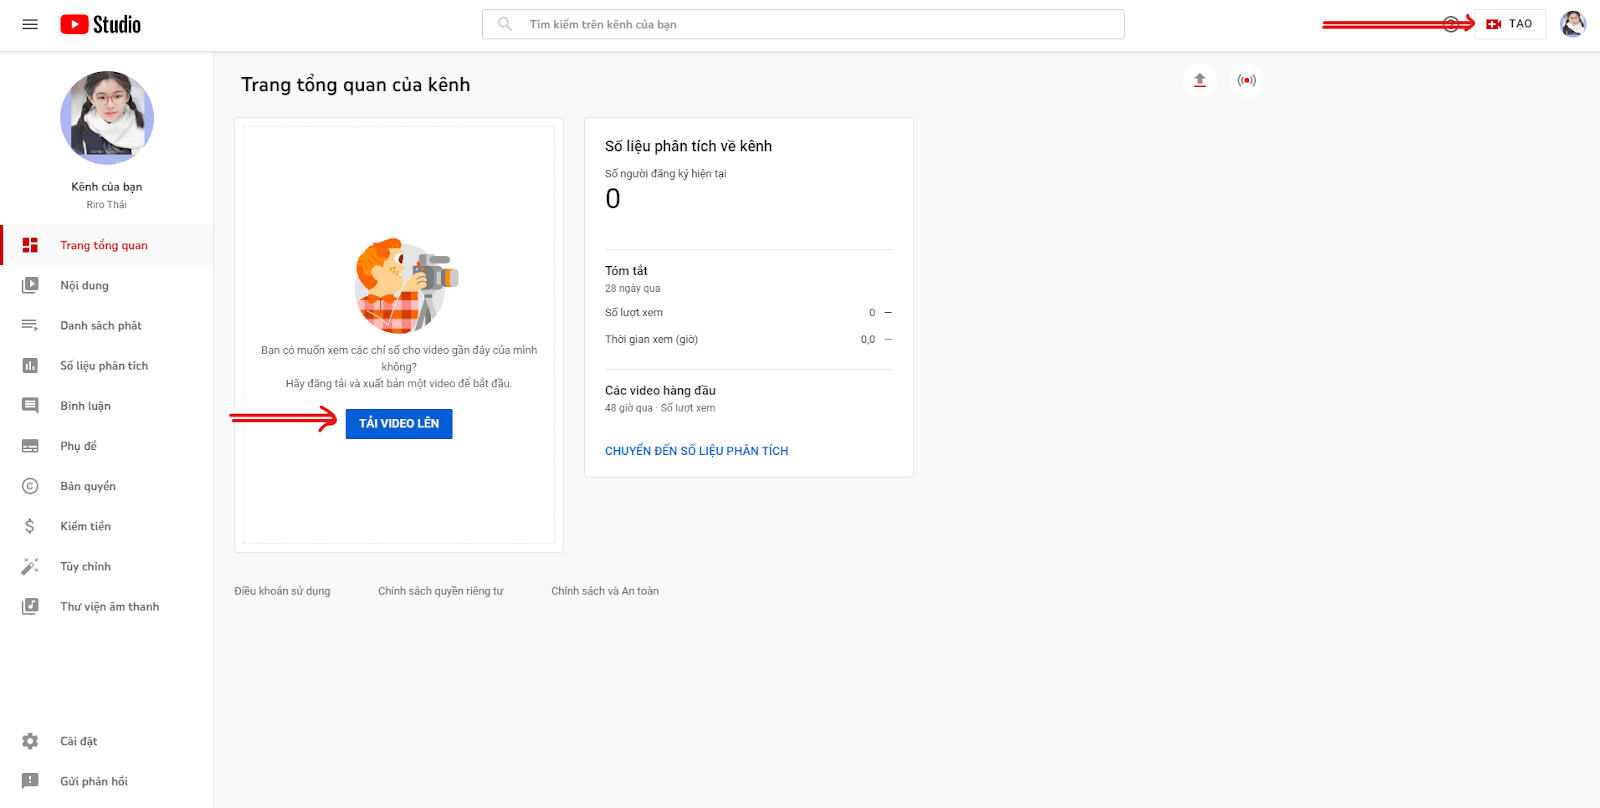Go to Số liệu phân tích sidebar item

coord(103,366)
